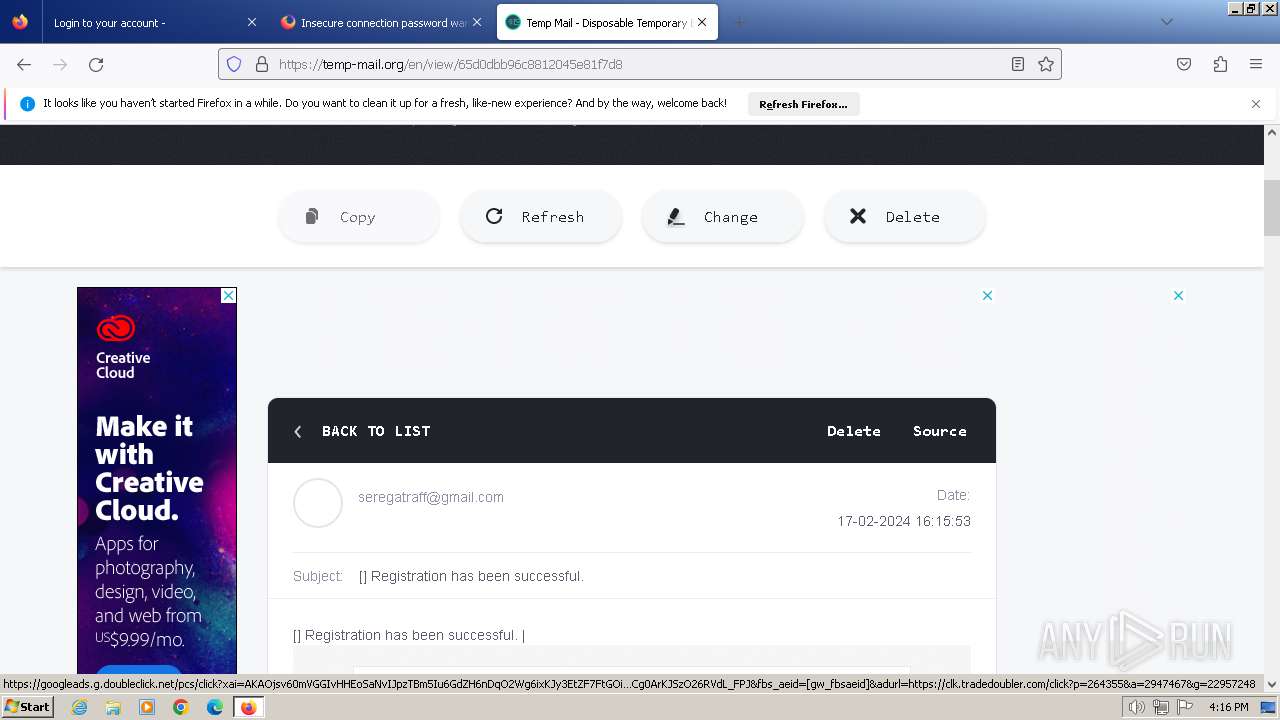Image resolution: width=1280 pixels, height=720 pixels.
Task: Close the right-side ad with the X icon
Action: point(1178,295)
